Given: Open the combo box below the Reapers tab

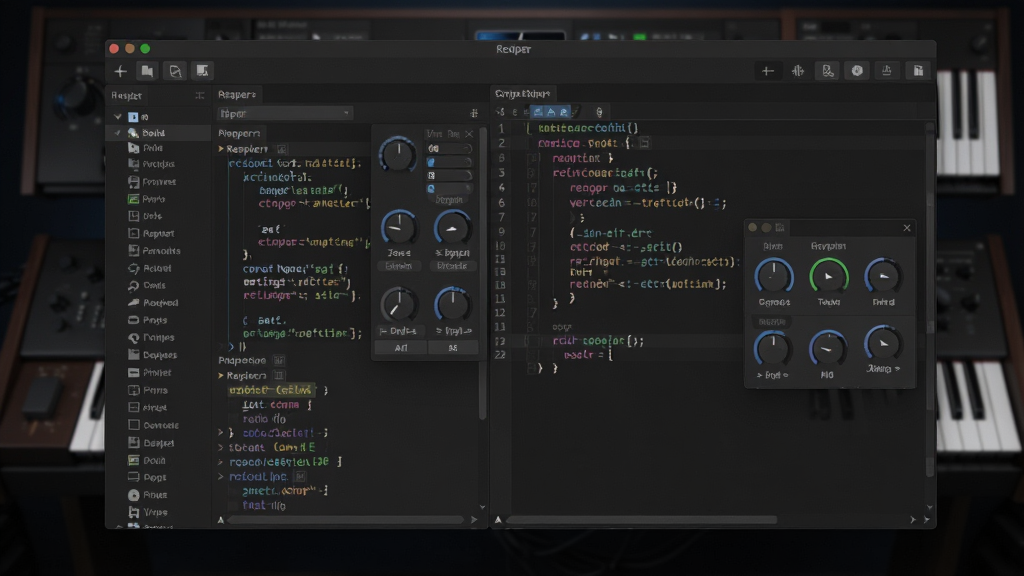Looking at the screenshot, I should pyautogui.click(x=285, y=113).
